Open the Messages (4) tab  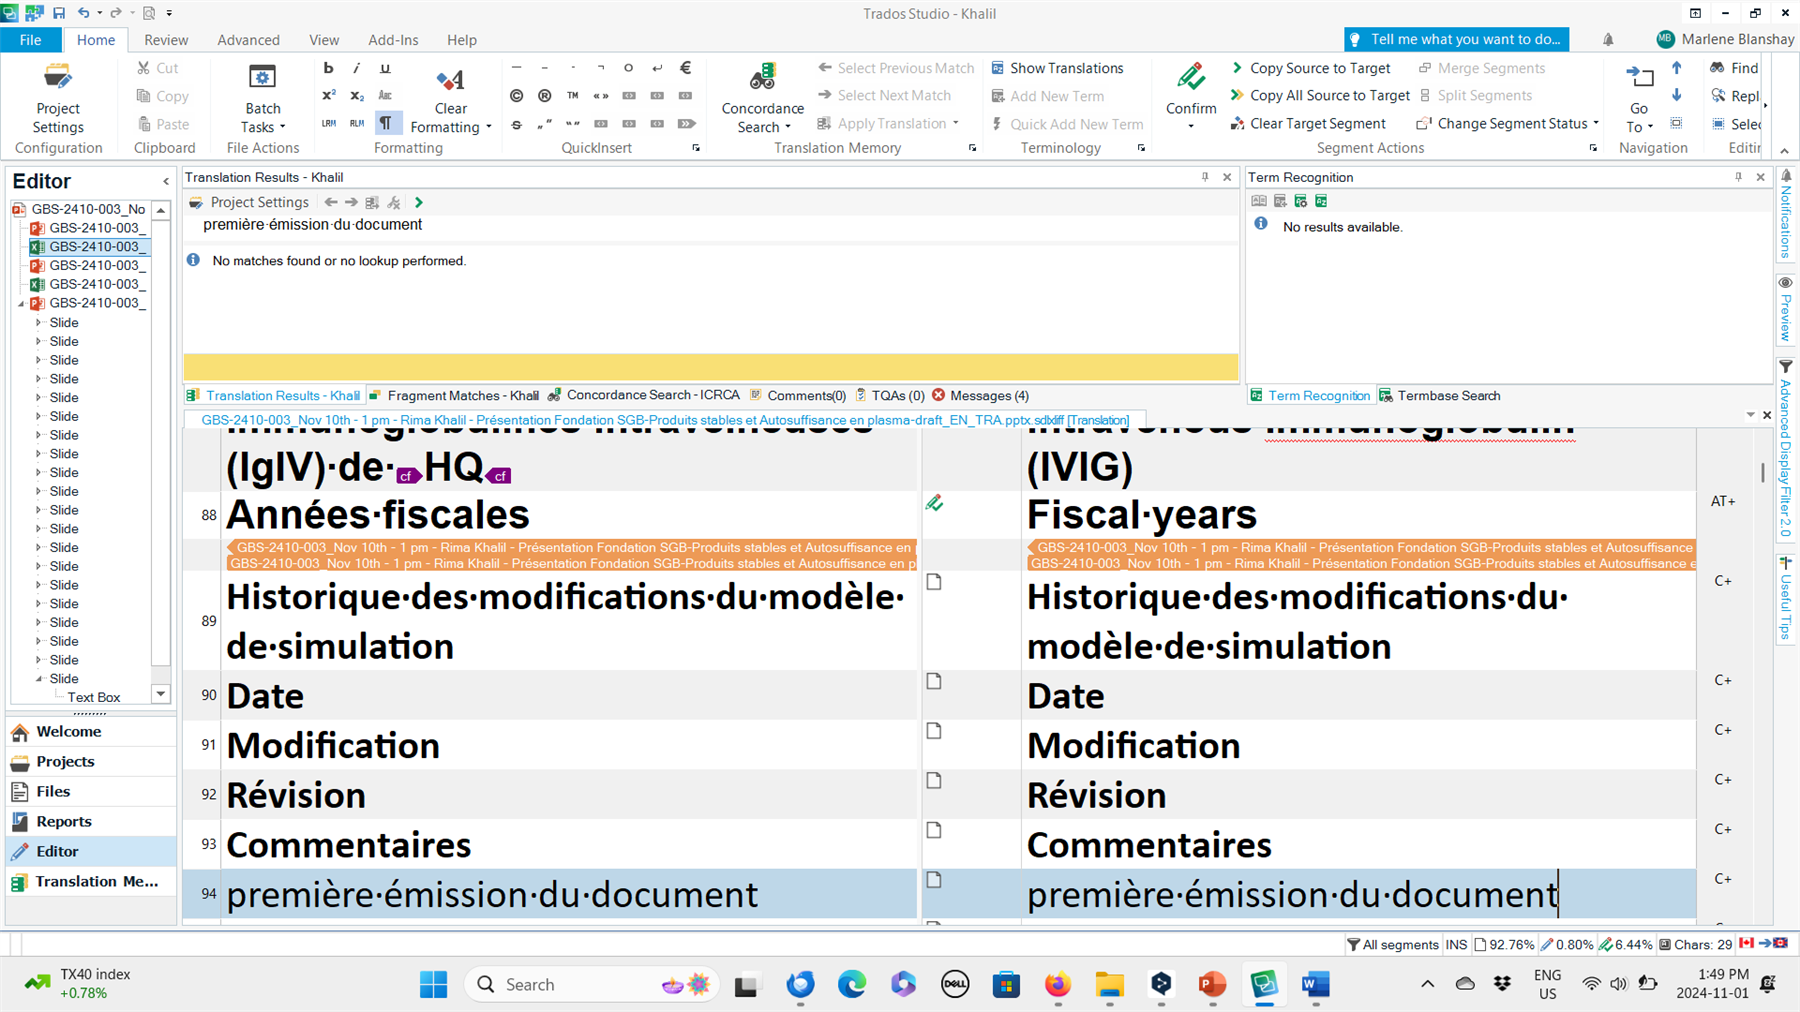click(980, 395)
